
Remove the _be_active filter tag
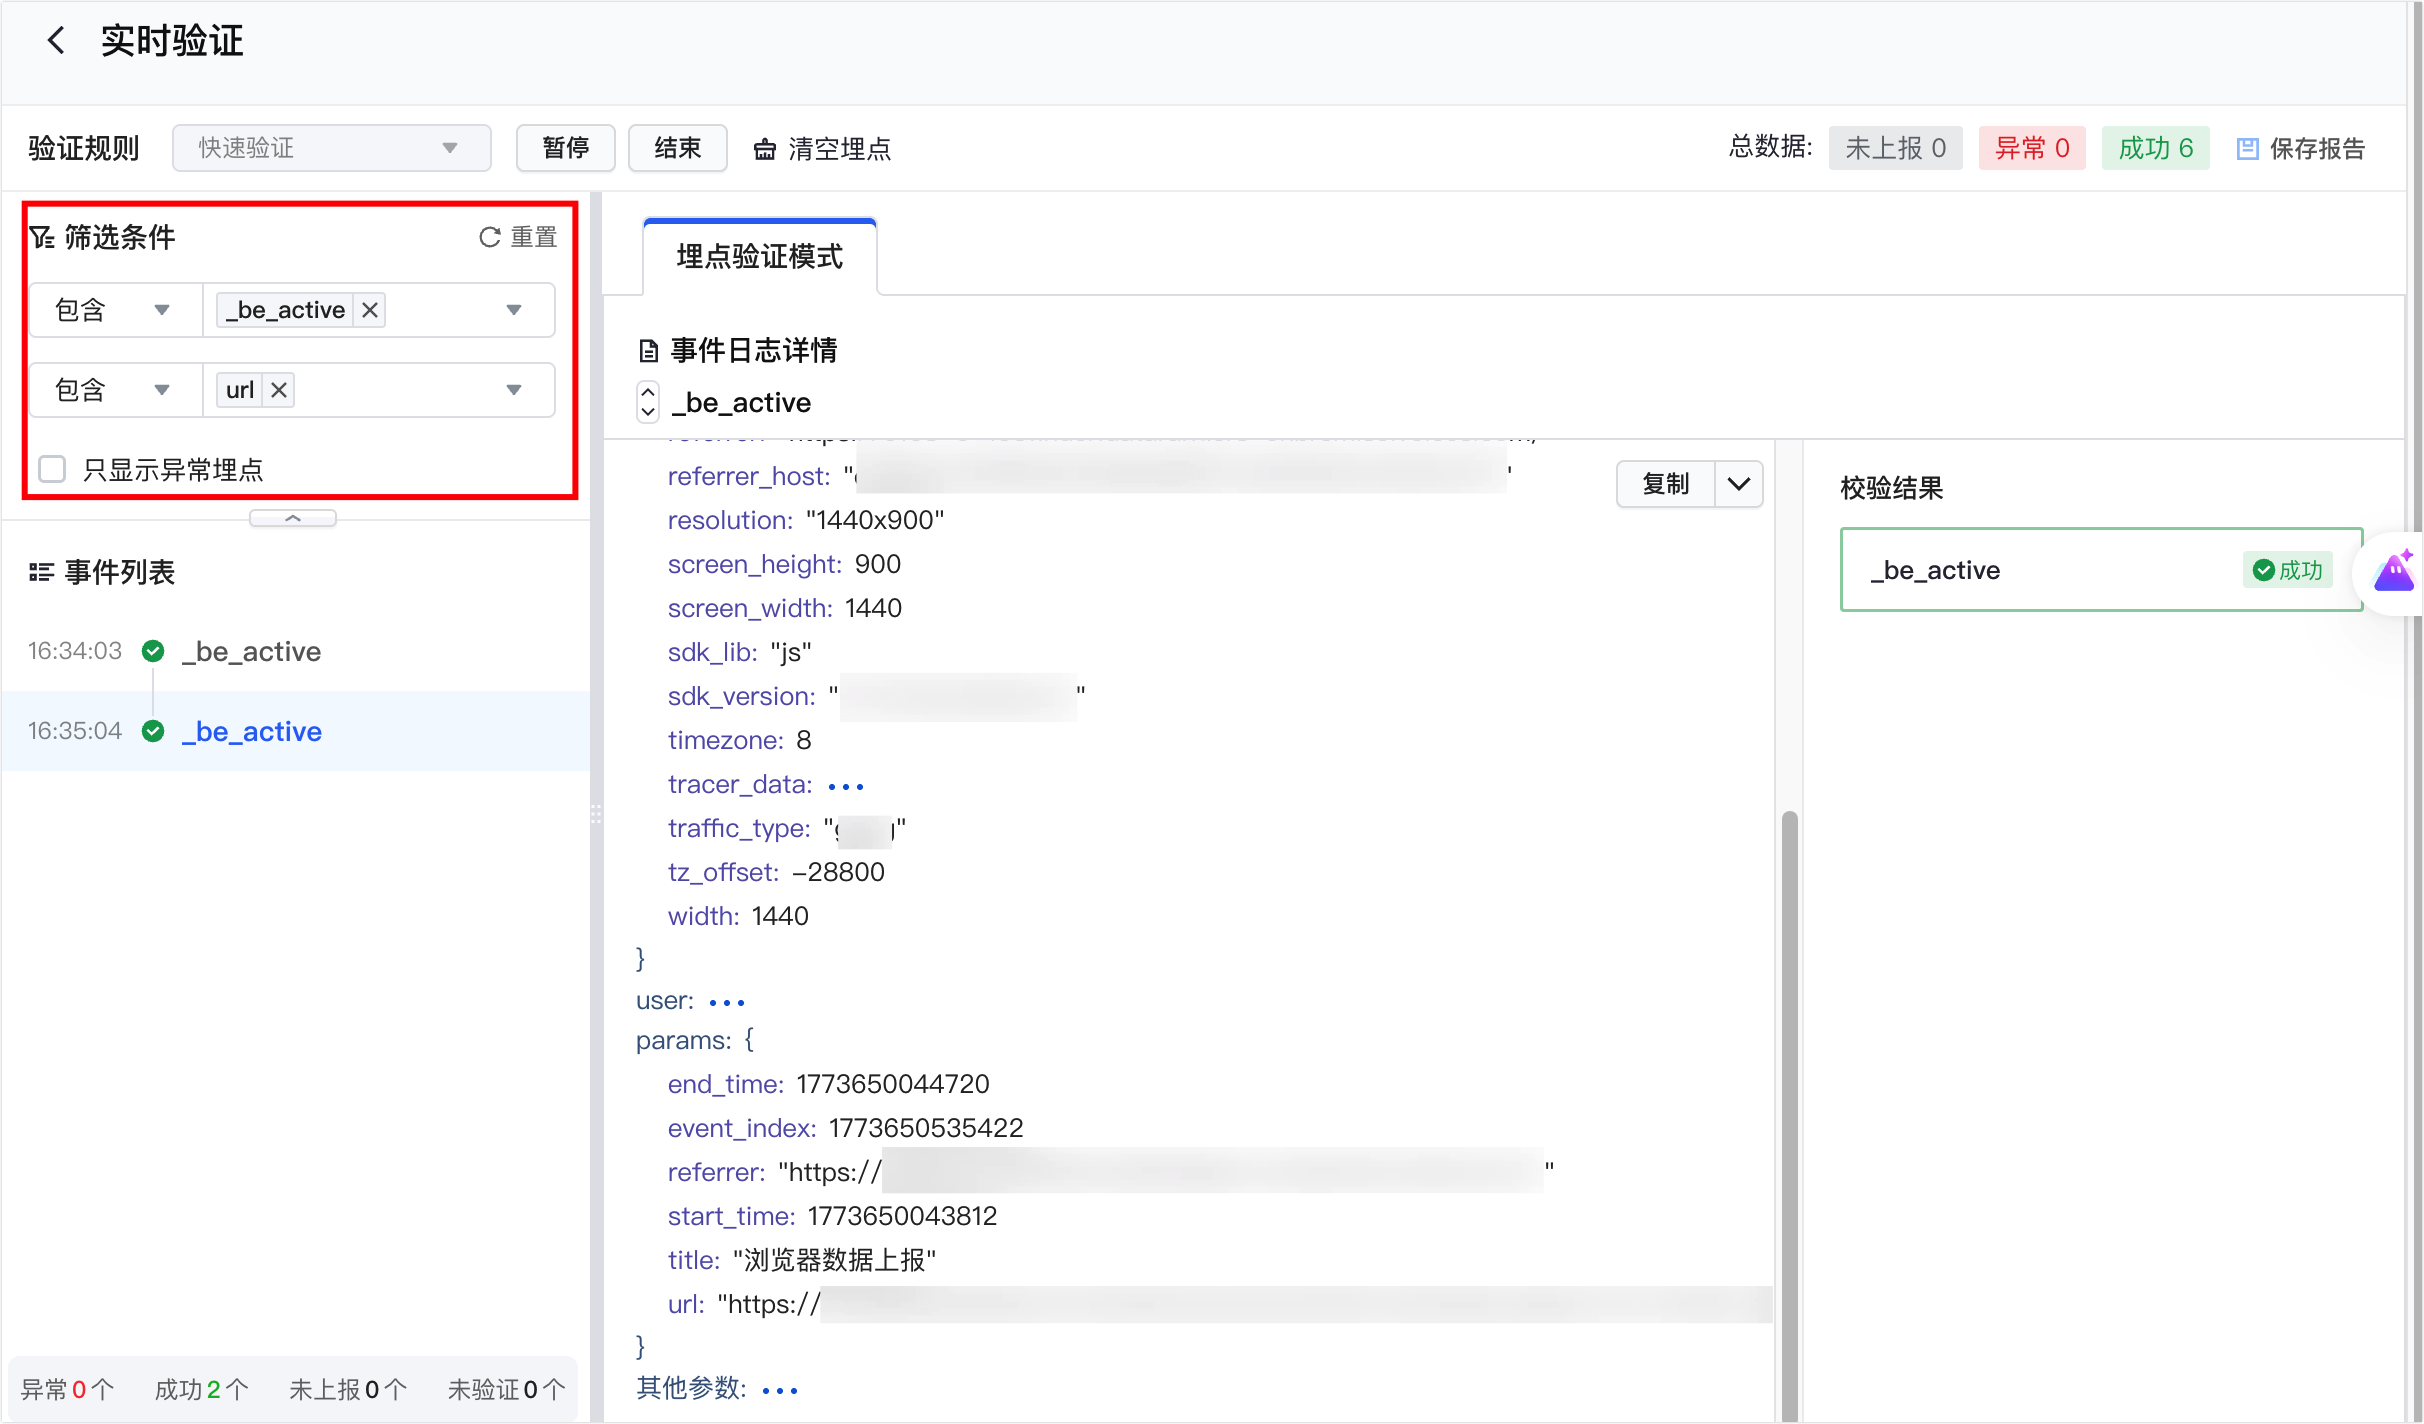(x=370, y=310)
